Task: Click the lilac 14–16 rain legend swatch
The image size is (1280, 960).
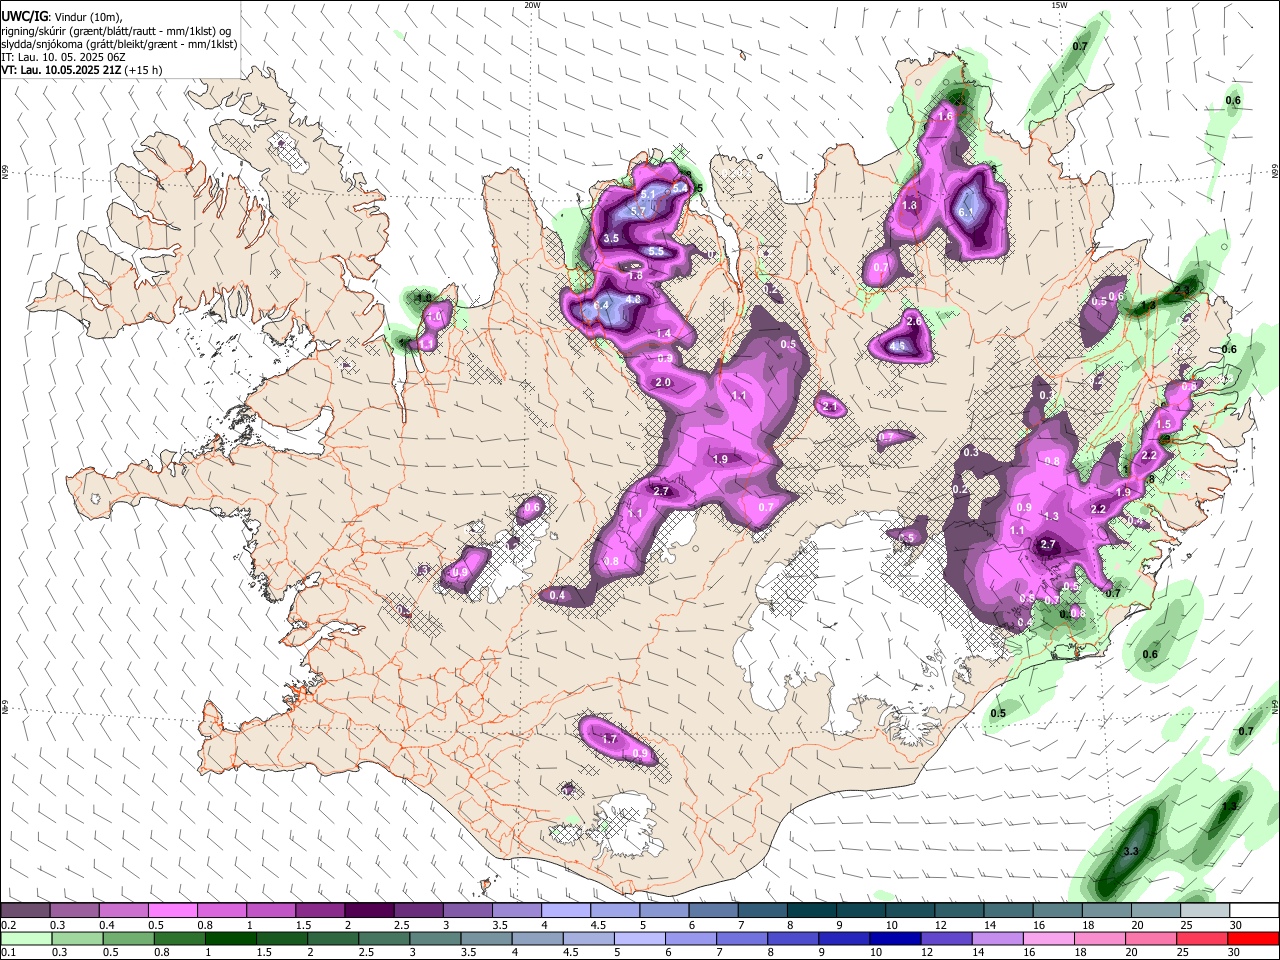Action: click(998, 938)
